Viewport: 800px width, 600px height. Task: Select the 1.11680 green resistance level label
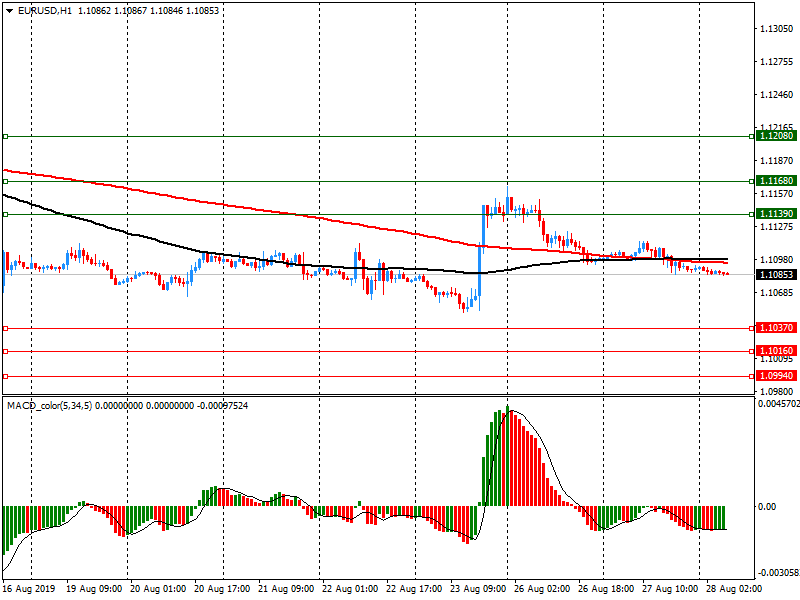pos(776,181)
